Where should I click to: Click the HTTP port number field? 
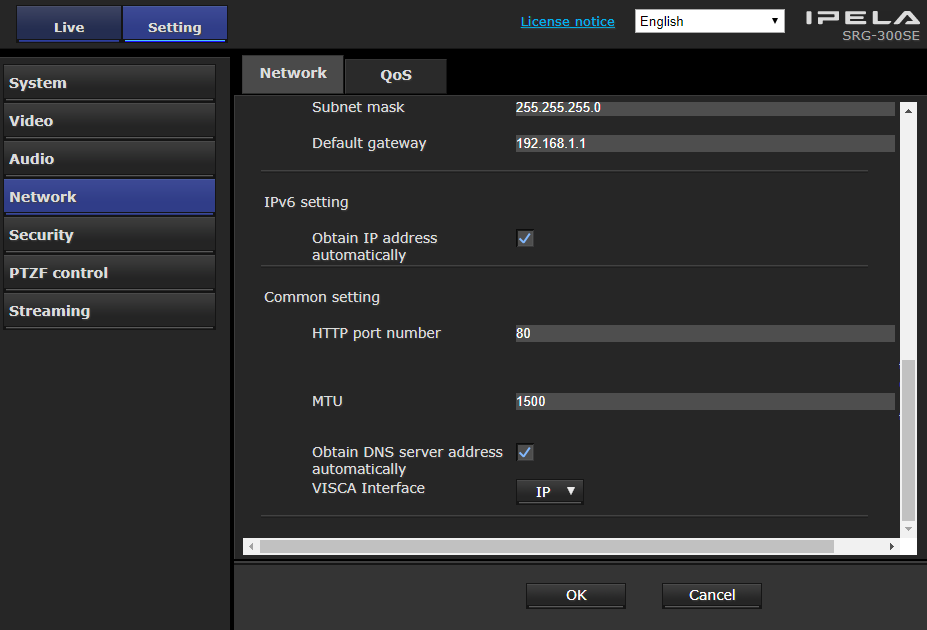[704, 334]
